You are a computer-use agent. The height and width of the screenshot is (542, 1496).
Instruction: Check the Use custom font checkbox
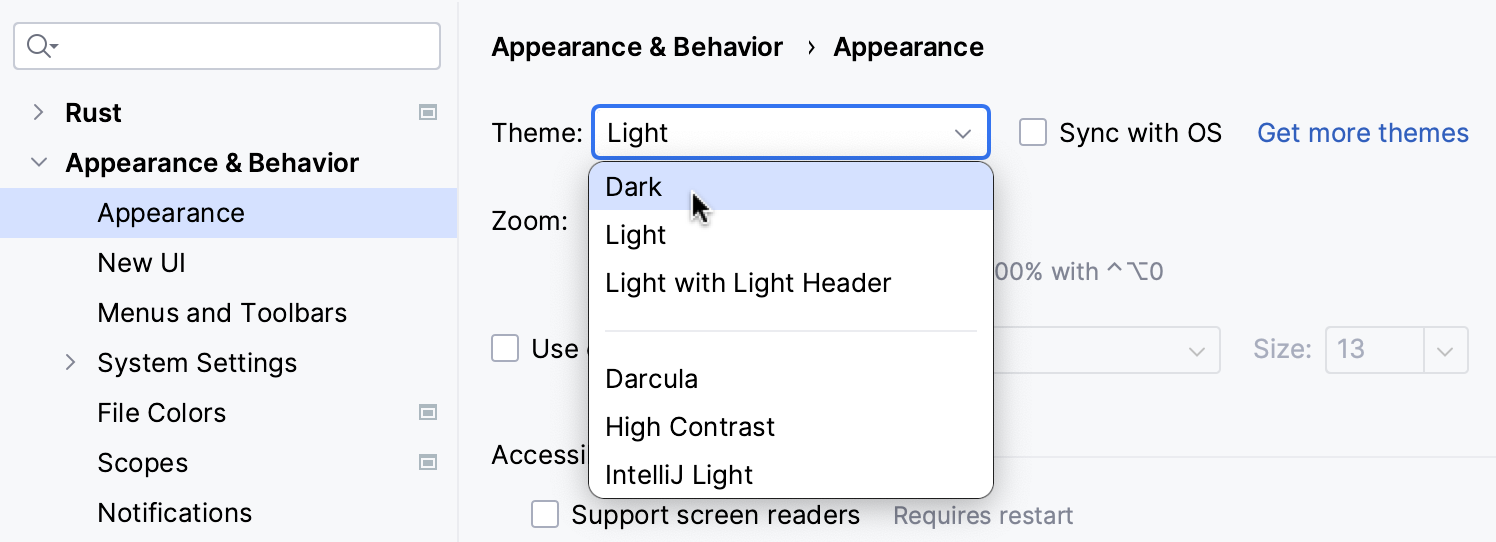coord(505,349)
